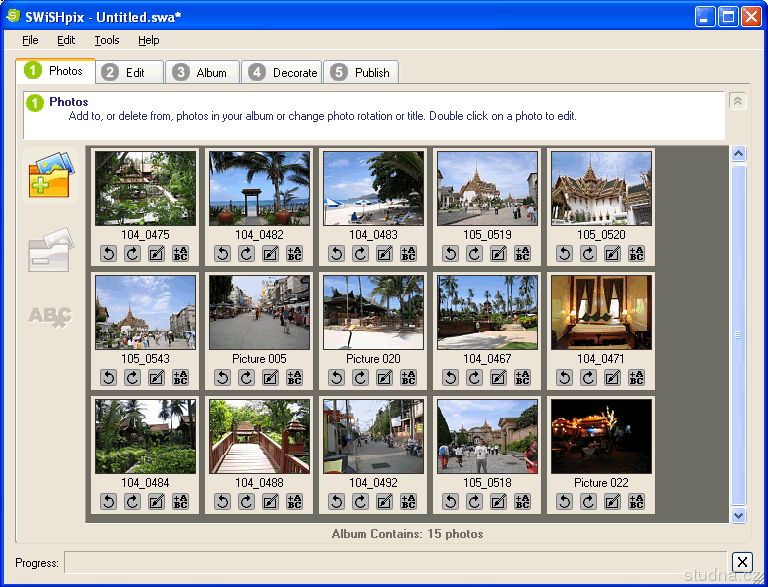Click the Add Photos folder icon
The width and height of the screenshot is (768, 587).
(50, 175)
